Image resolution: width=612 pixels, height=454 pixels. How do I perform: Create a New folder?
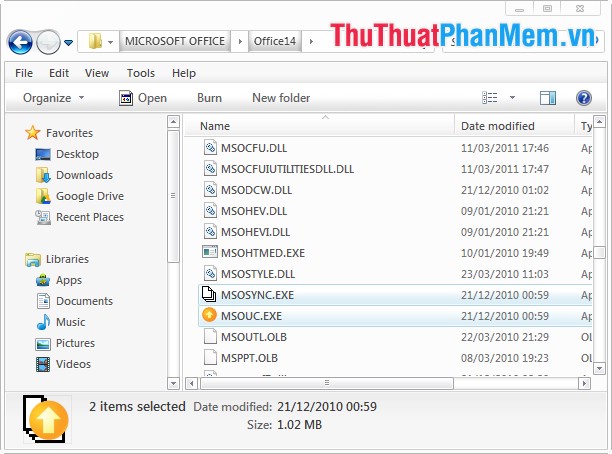281,98
